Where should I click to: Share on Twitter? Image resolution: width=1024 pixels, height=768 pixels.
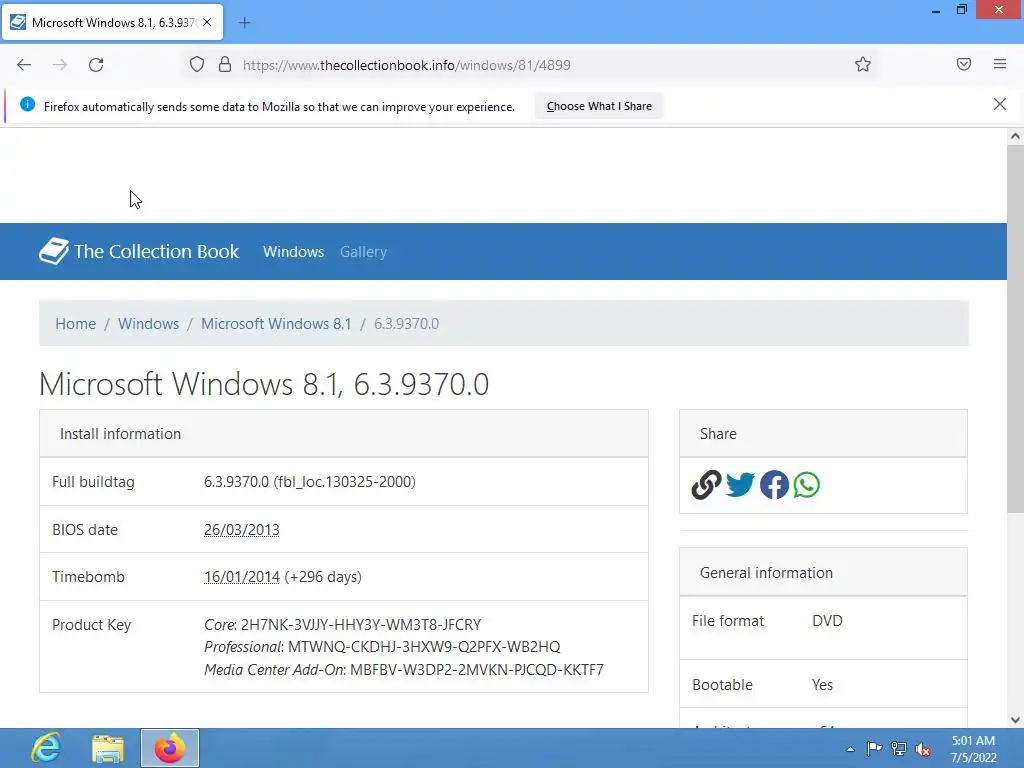pos(740,485)
